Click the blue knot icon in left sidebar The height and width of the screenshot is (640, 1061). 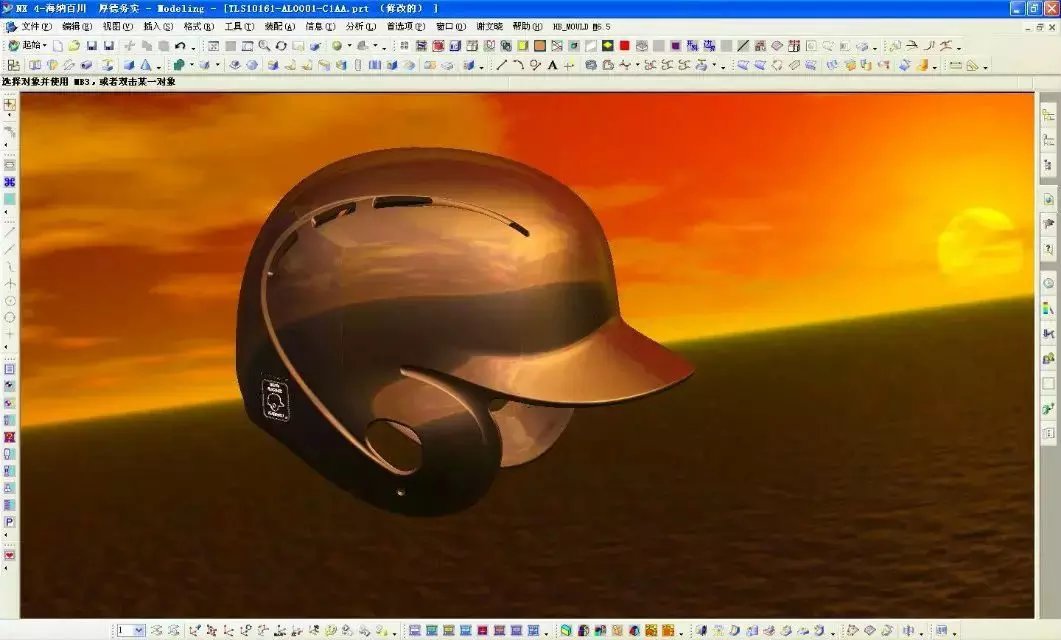point(10,182)
